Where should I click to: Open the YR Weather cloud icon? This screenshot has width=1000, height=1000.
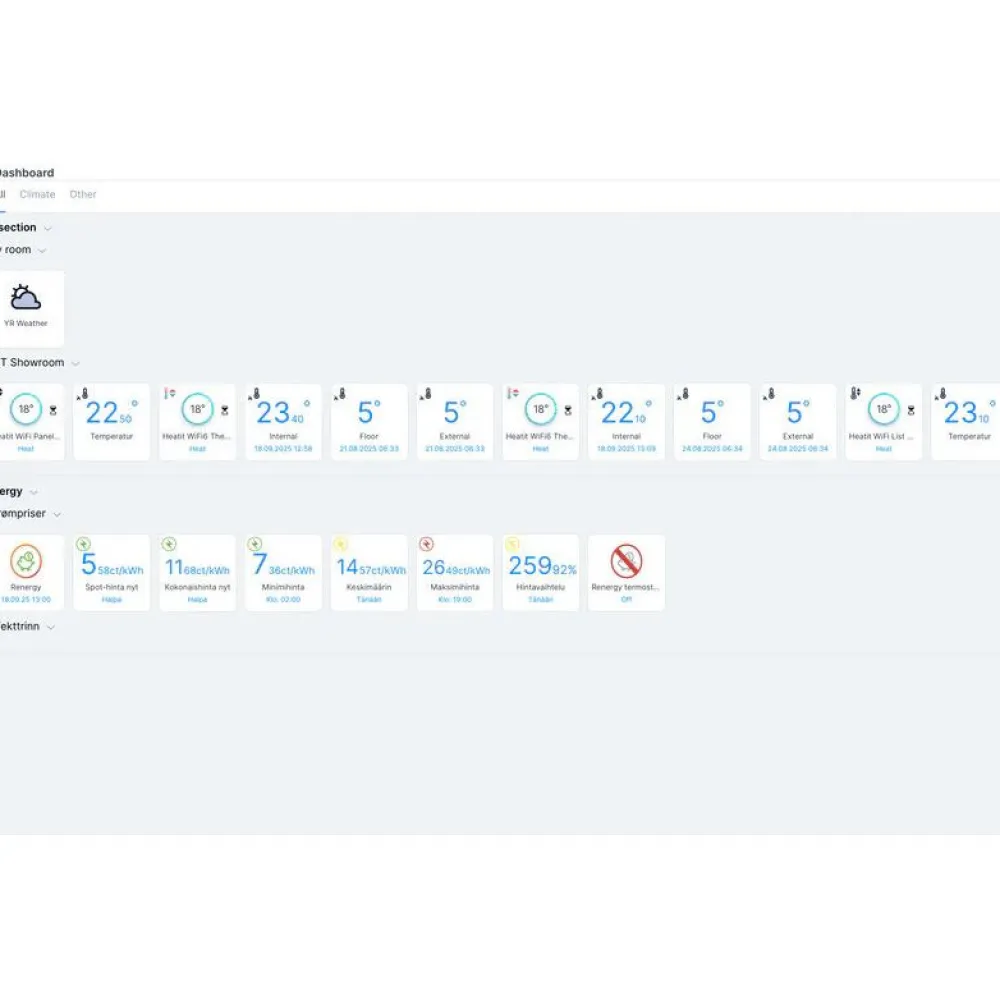[x=26, y=298]
